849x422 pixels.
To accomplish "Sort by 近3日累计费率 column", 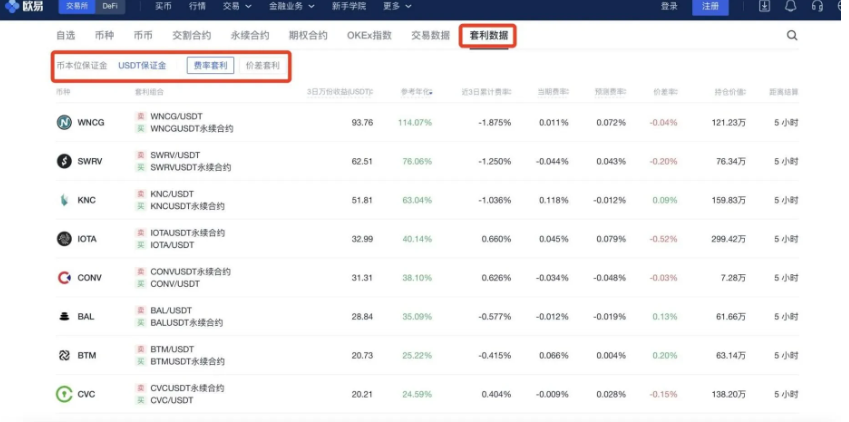I will 486,92.
